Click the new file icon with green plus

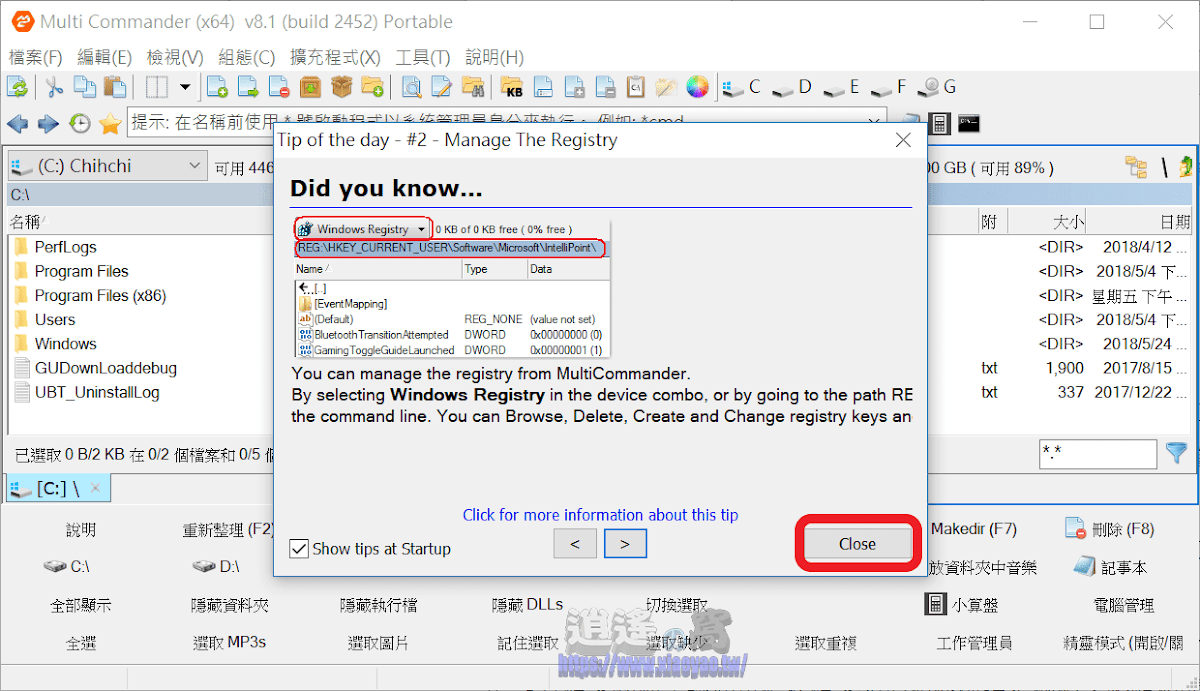point(217,87)
